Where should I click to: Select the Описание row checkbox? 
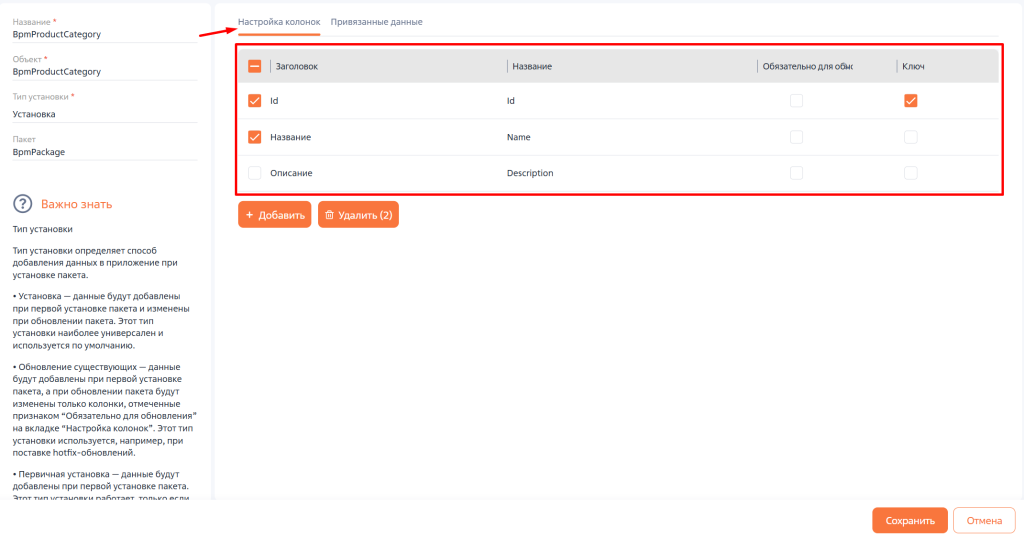[x=254, y=173]
